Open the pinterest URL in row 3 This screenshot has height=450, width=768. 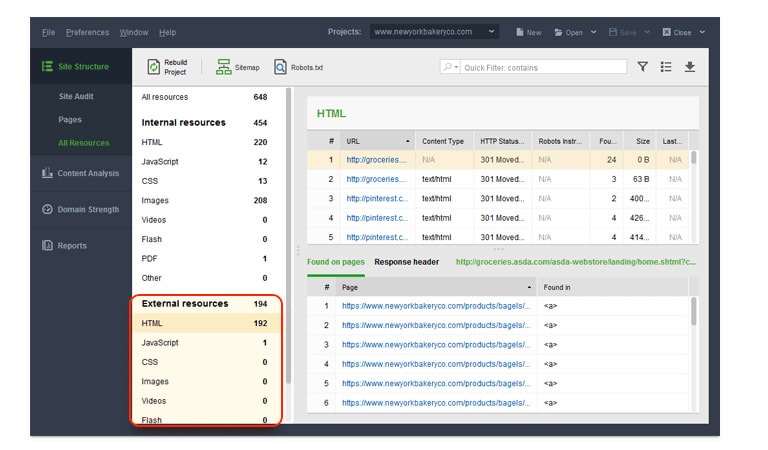pyautogui.click(x=377, y=198)
